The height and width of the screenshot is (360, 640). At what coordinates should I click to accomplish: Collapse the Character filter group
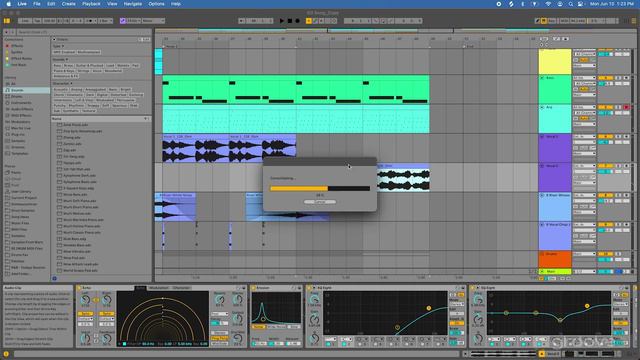click(61, 84)
